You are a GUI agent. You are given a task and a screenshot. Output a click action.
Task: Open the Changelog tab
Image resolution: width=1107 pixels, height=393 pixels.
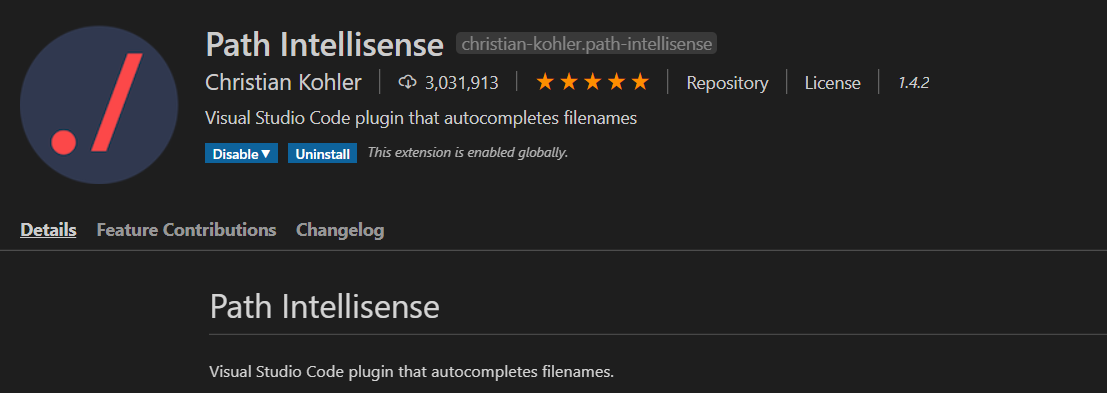tap(340, 230)
